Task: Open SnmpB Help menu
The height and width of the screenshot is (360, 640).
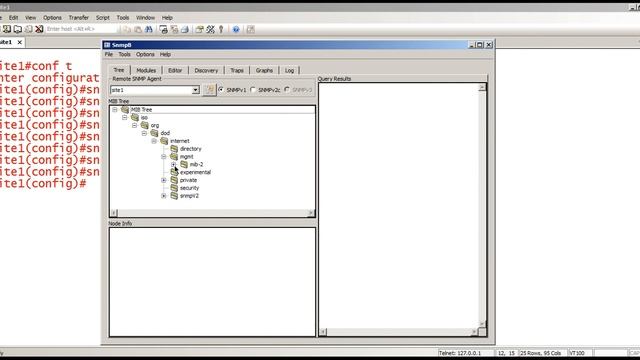Action: click(x=165, y=54)
